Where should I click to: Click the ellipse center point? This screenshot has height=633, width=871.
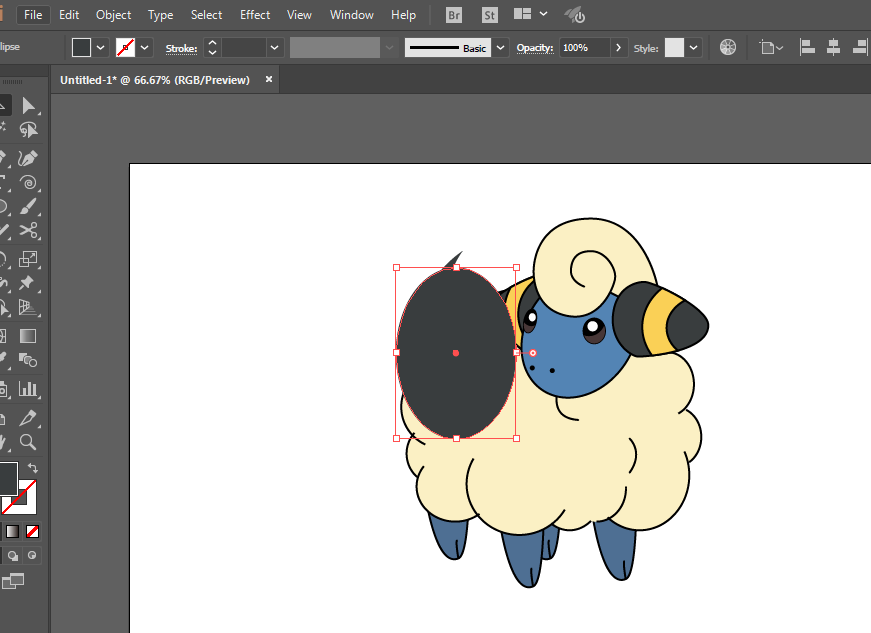pos(456,353)
